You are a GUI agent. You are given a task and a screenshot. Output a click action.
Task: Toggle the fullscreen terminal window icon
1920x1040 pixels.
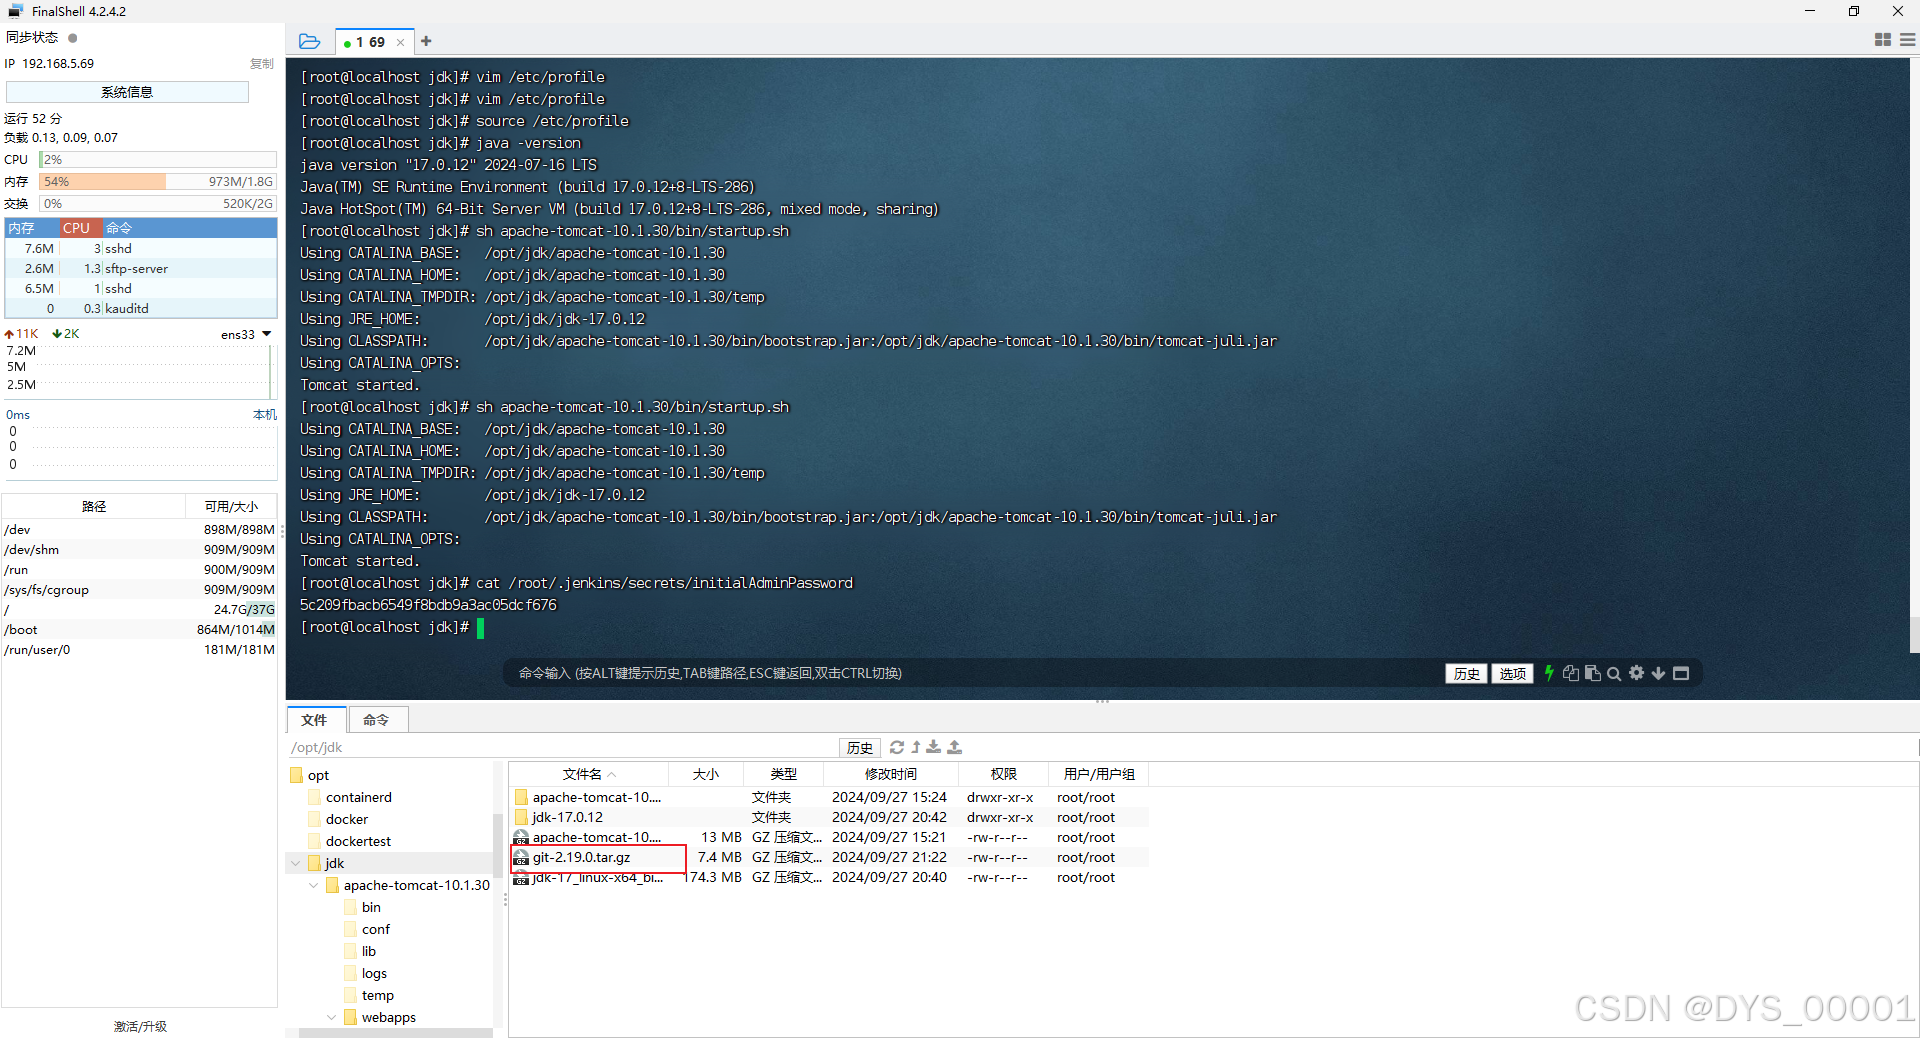(1681, 673)
